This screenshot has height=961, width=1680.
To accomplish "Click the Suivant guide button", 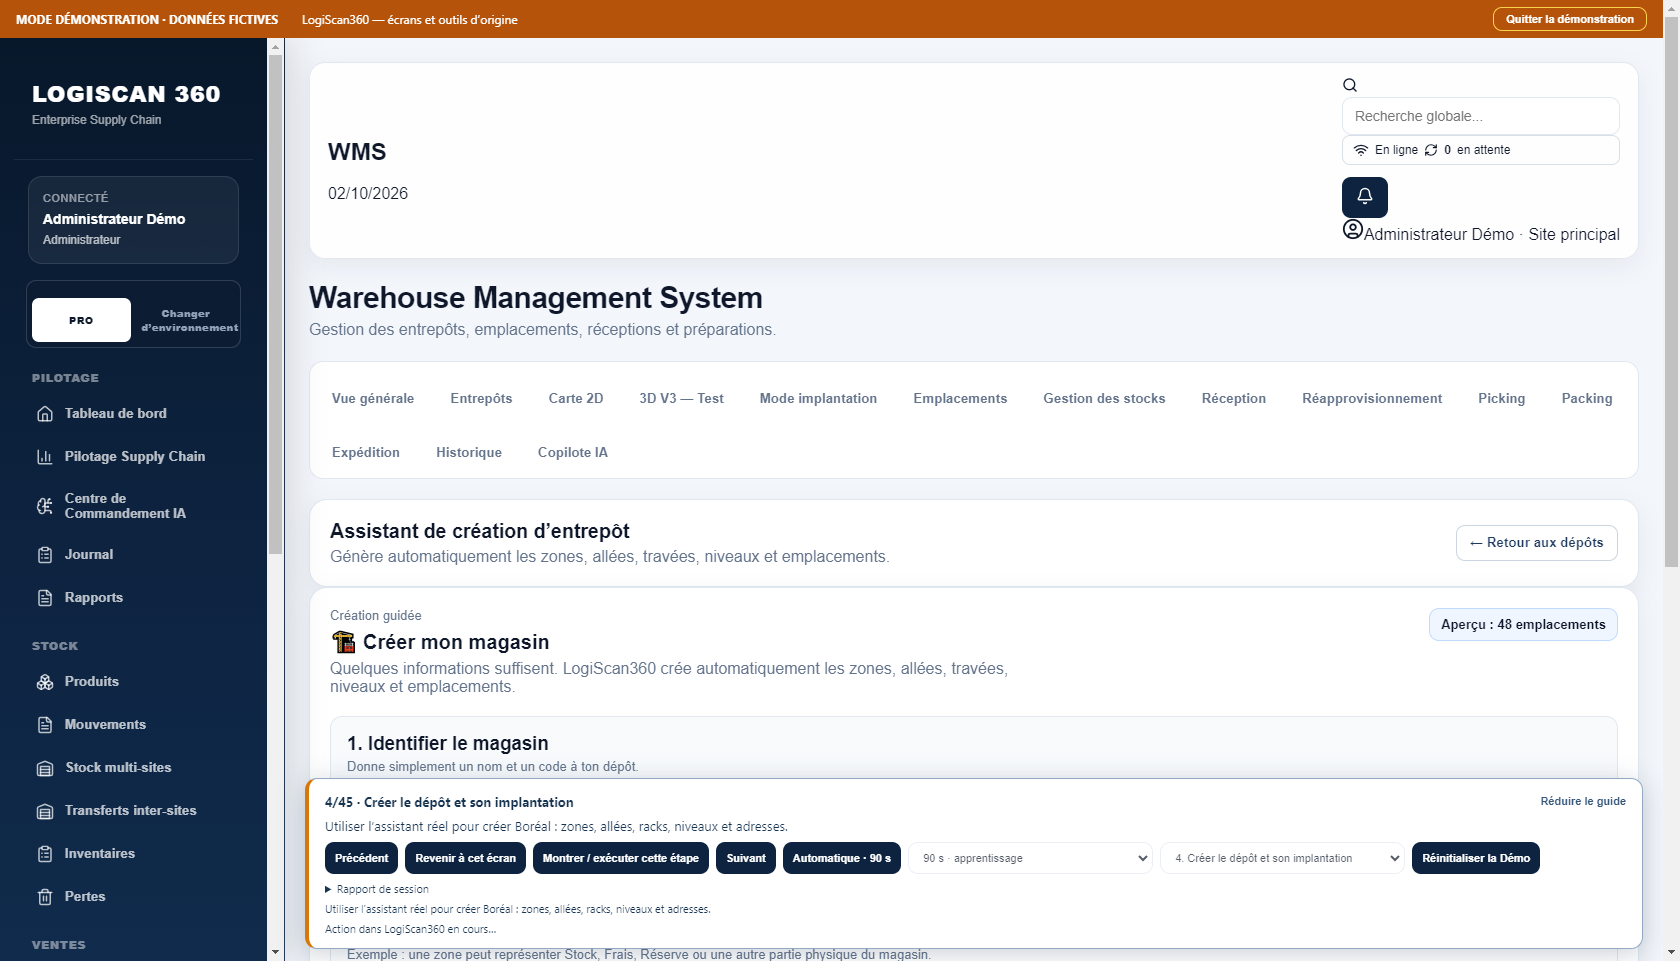I will point(746,858).
